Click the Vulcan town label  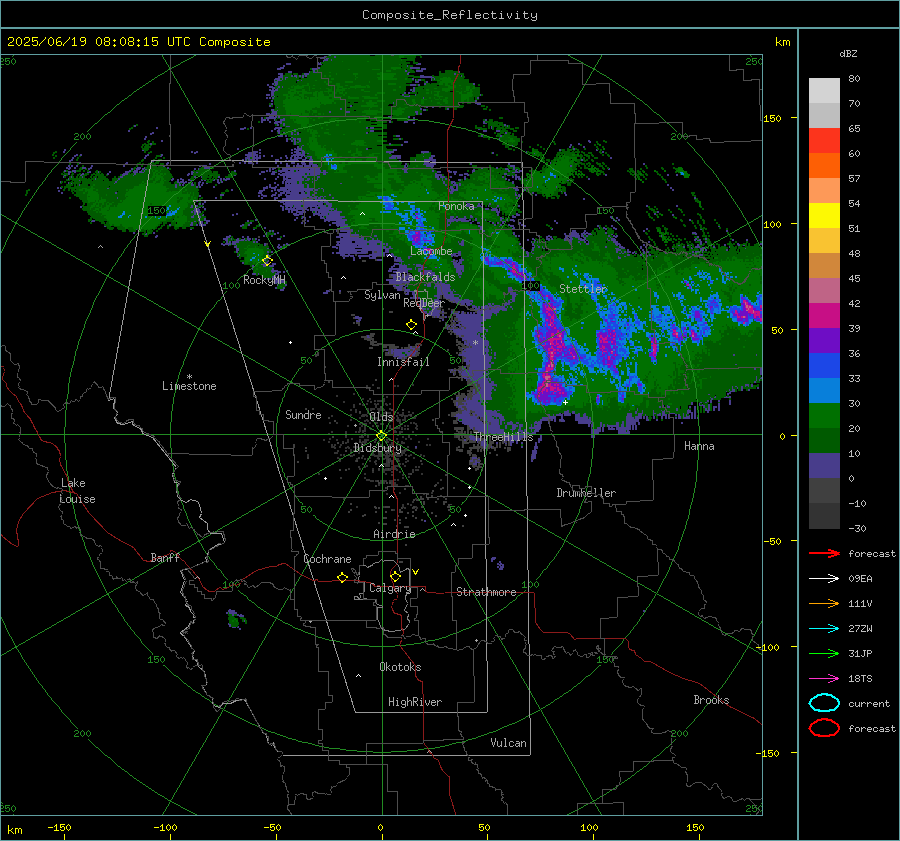508,743
